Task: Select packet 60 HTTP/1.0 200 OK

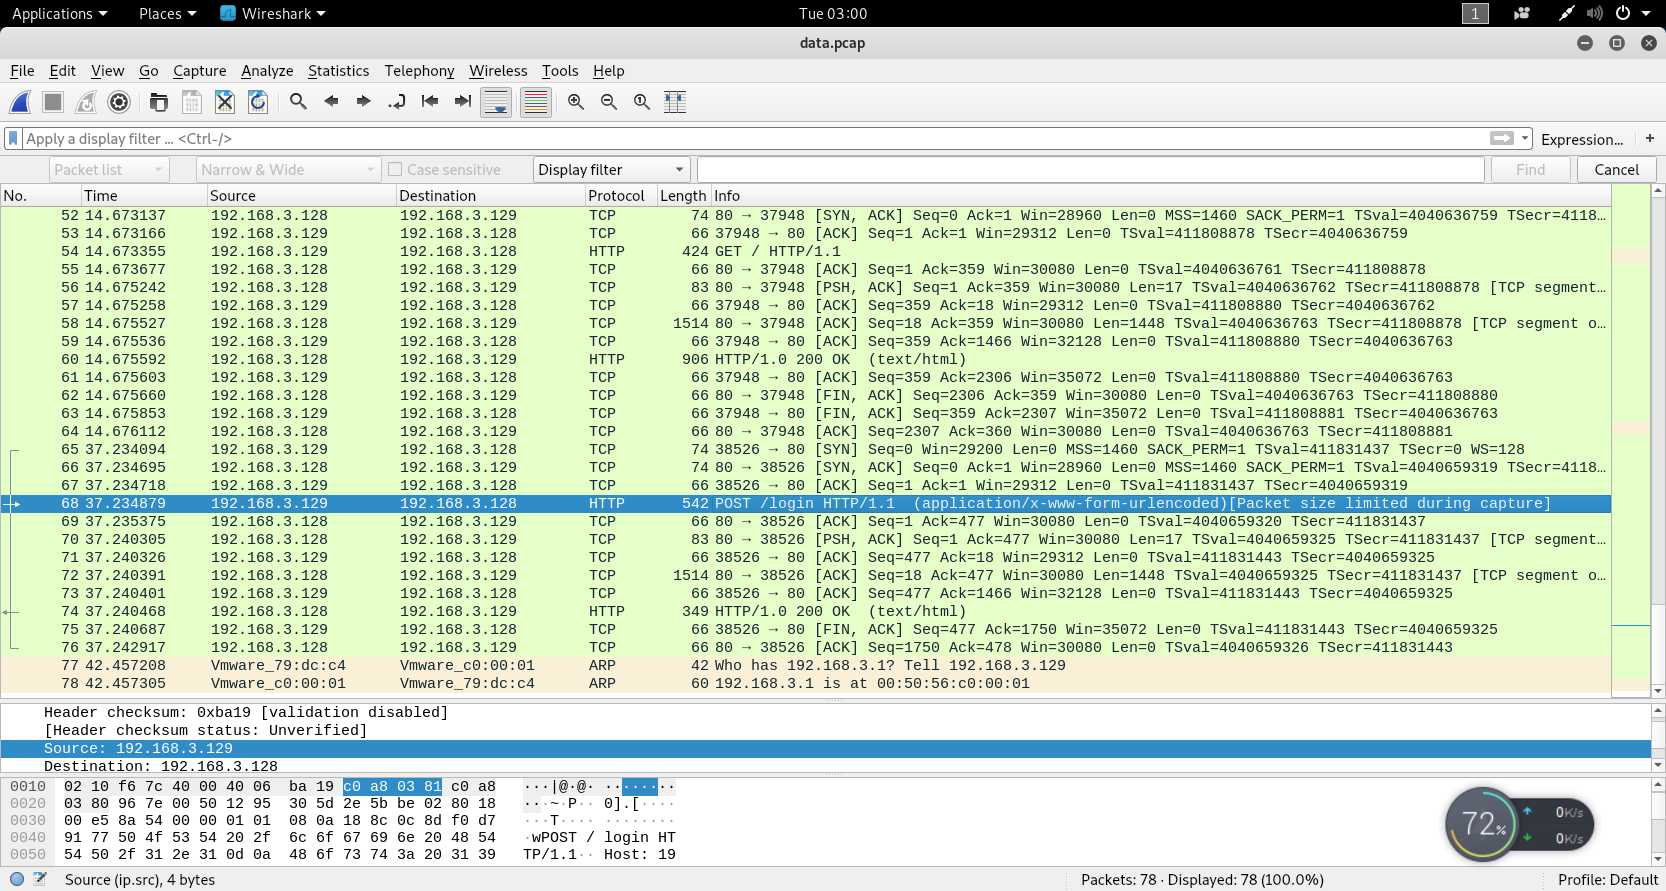Action: pyautogui.click(x=805, y=359)
